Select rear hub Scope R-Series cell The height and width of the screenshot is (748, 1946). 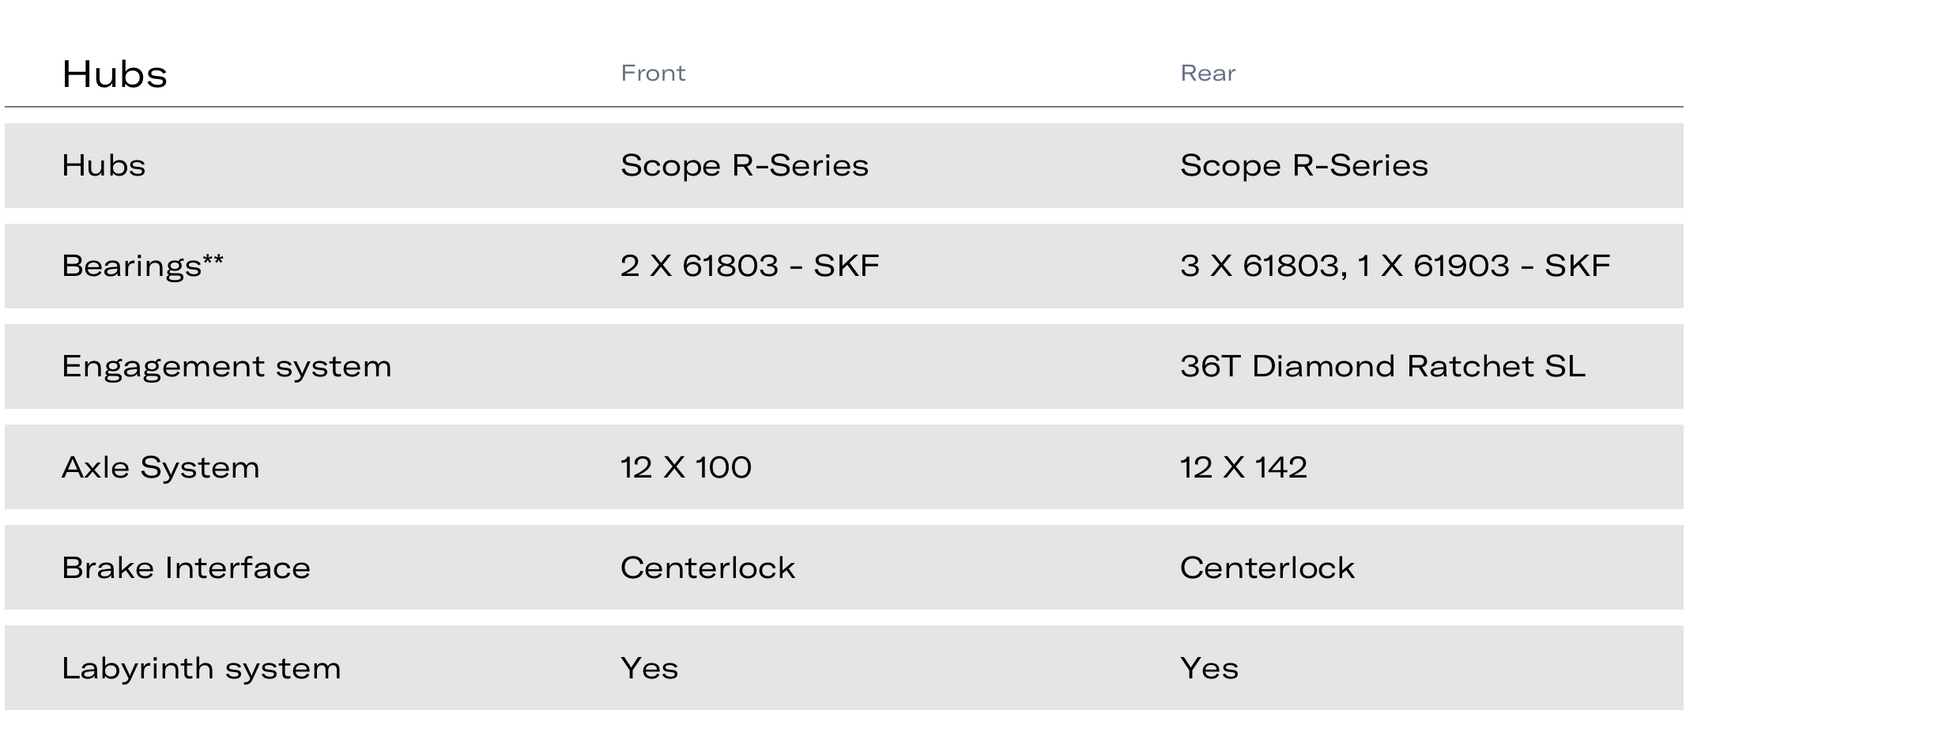[x=1304, y=165]
